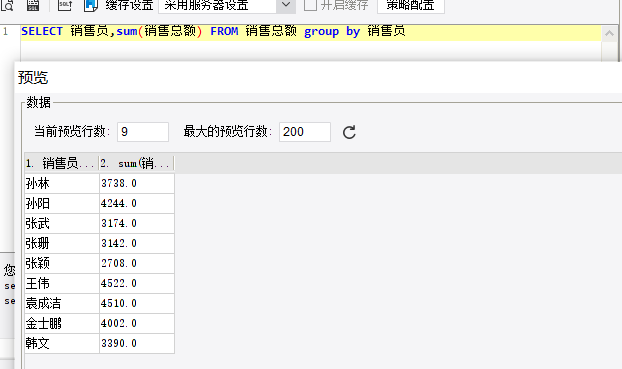This screenshot has width=622, height=369.
Task: Click the preview query magnifier icon
Action: pos(7,5)
